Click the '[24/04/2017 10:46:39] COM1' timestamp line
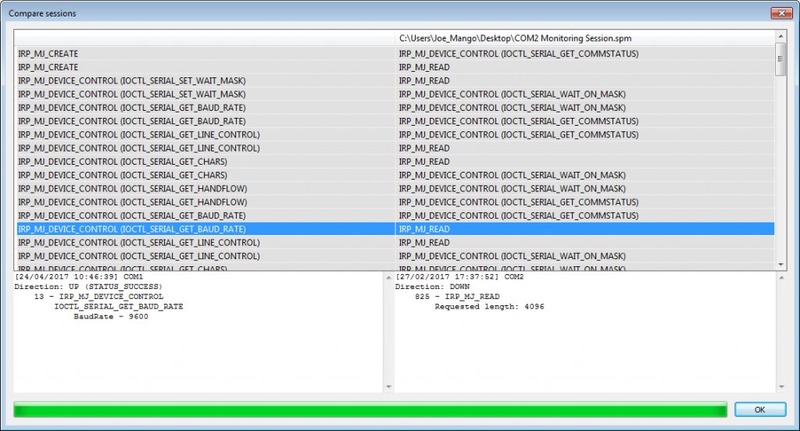 pyautogui.click(x=79, y=277)
